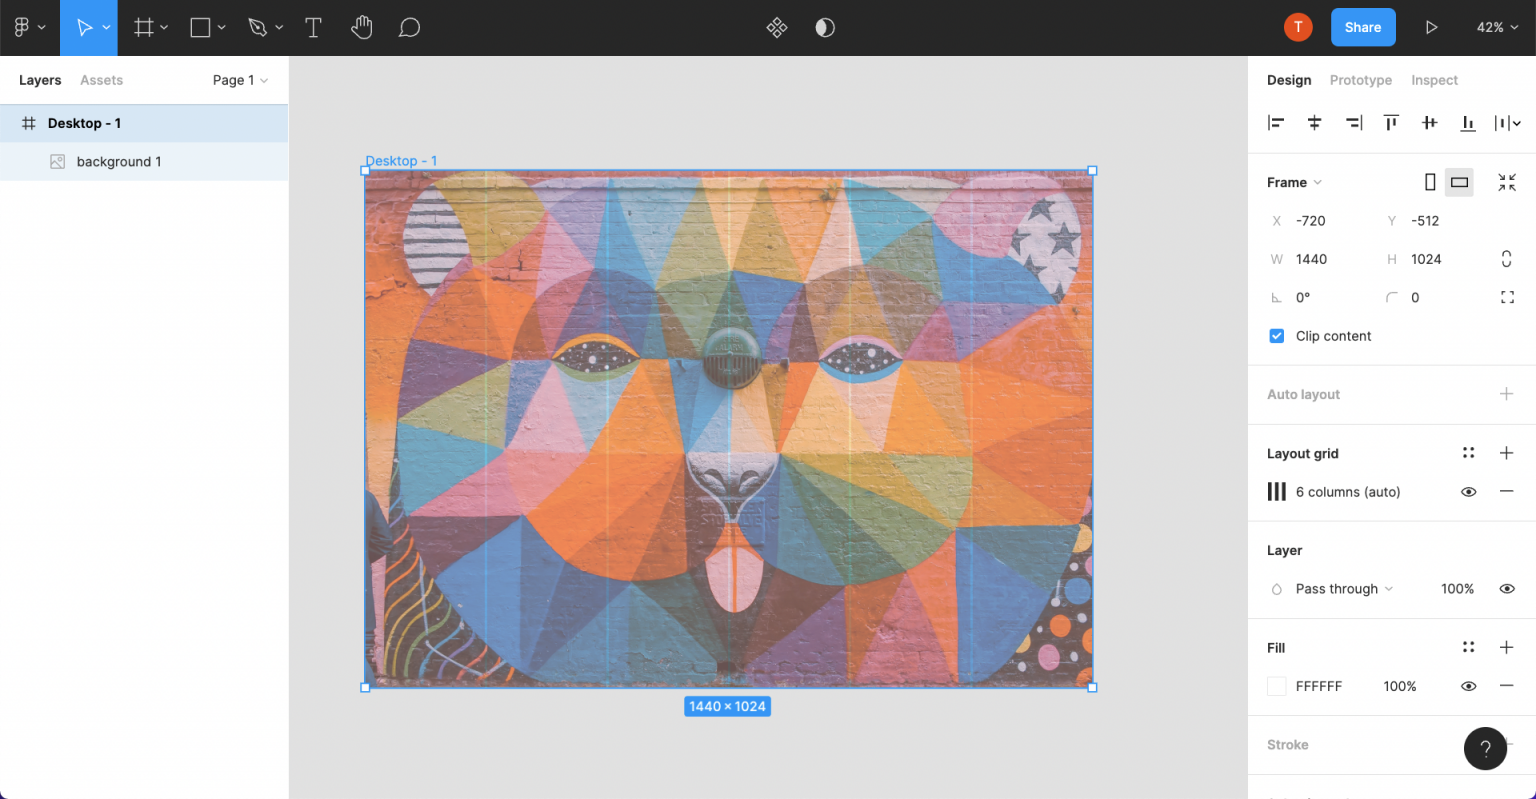
Task: Add a new layout grid
Action: (x=1506, y=453)
